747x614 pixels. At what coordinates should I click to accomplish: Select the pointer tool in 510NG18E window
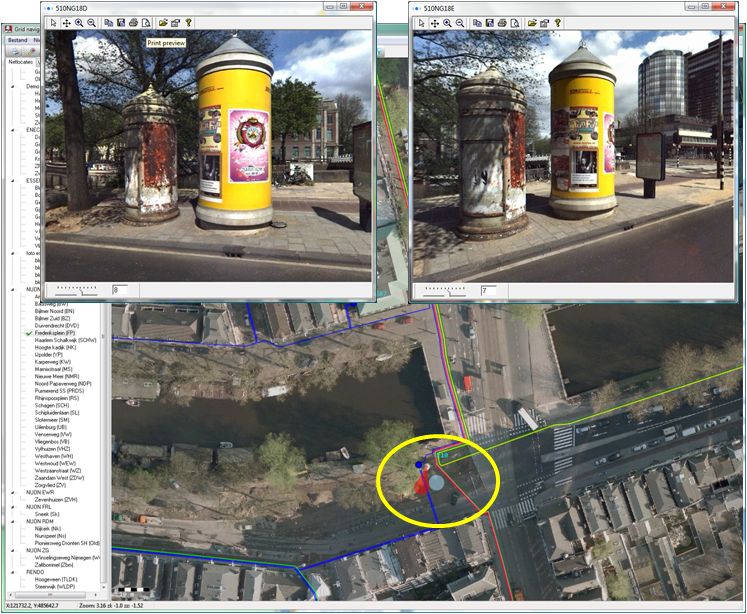pyautogui.click(x=423, y=22)
